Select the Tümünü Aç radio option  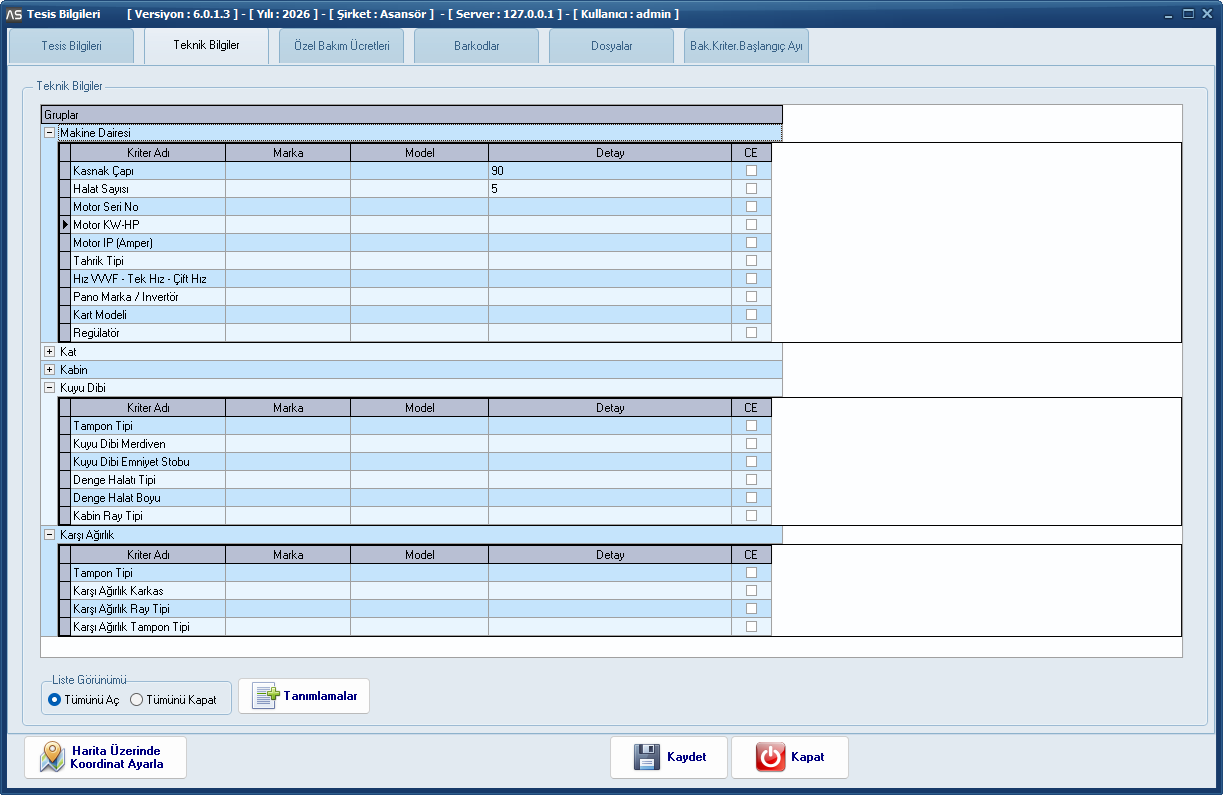[x=55, y=700]
